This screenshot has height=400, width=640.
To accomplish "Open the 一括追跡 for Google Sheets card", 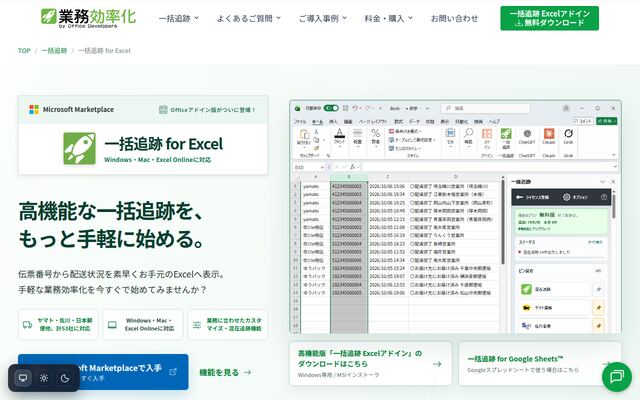I will tap(540, 363).
